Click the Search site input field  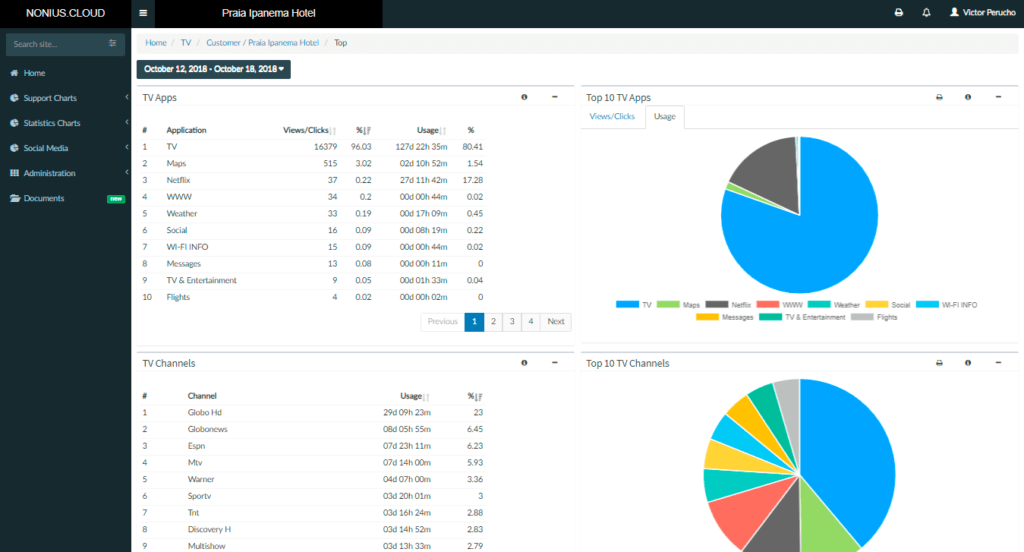click(x=55, y=44)
